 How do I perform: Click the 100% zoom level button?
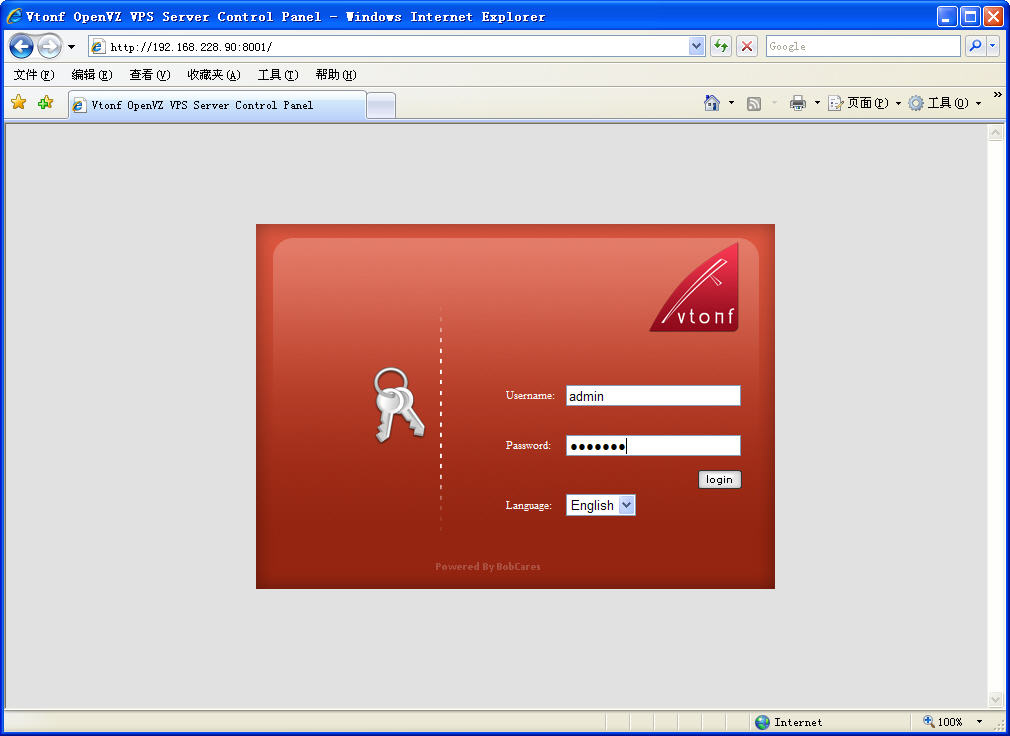coord(942,722)
